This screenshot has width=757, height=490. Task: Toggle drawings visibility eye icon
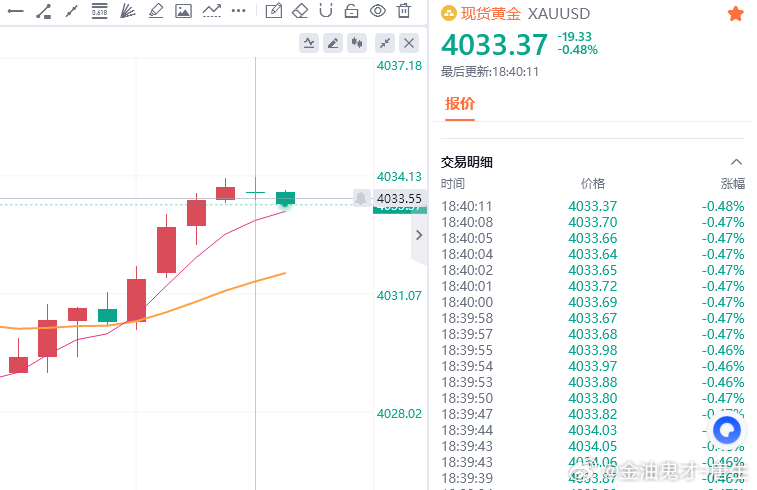point(378,11)
